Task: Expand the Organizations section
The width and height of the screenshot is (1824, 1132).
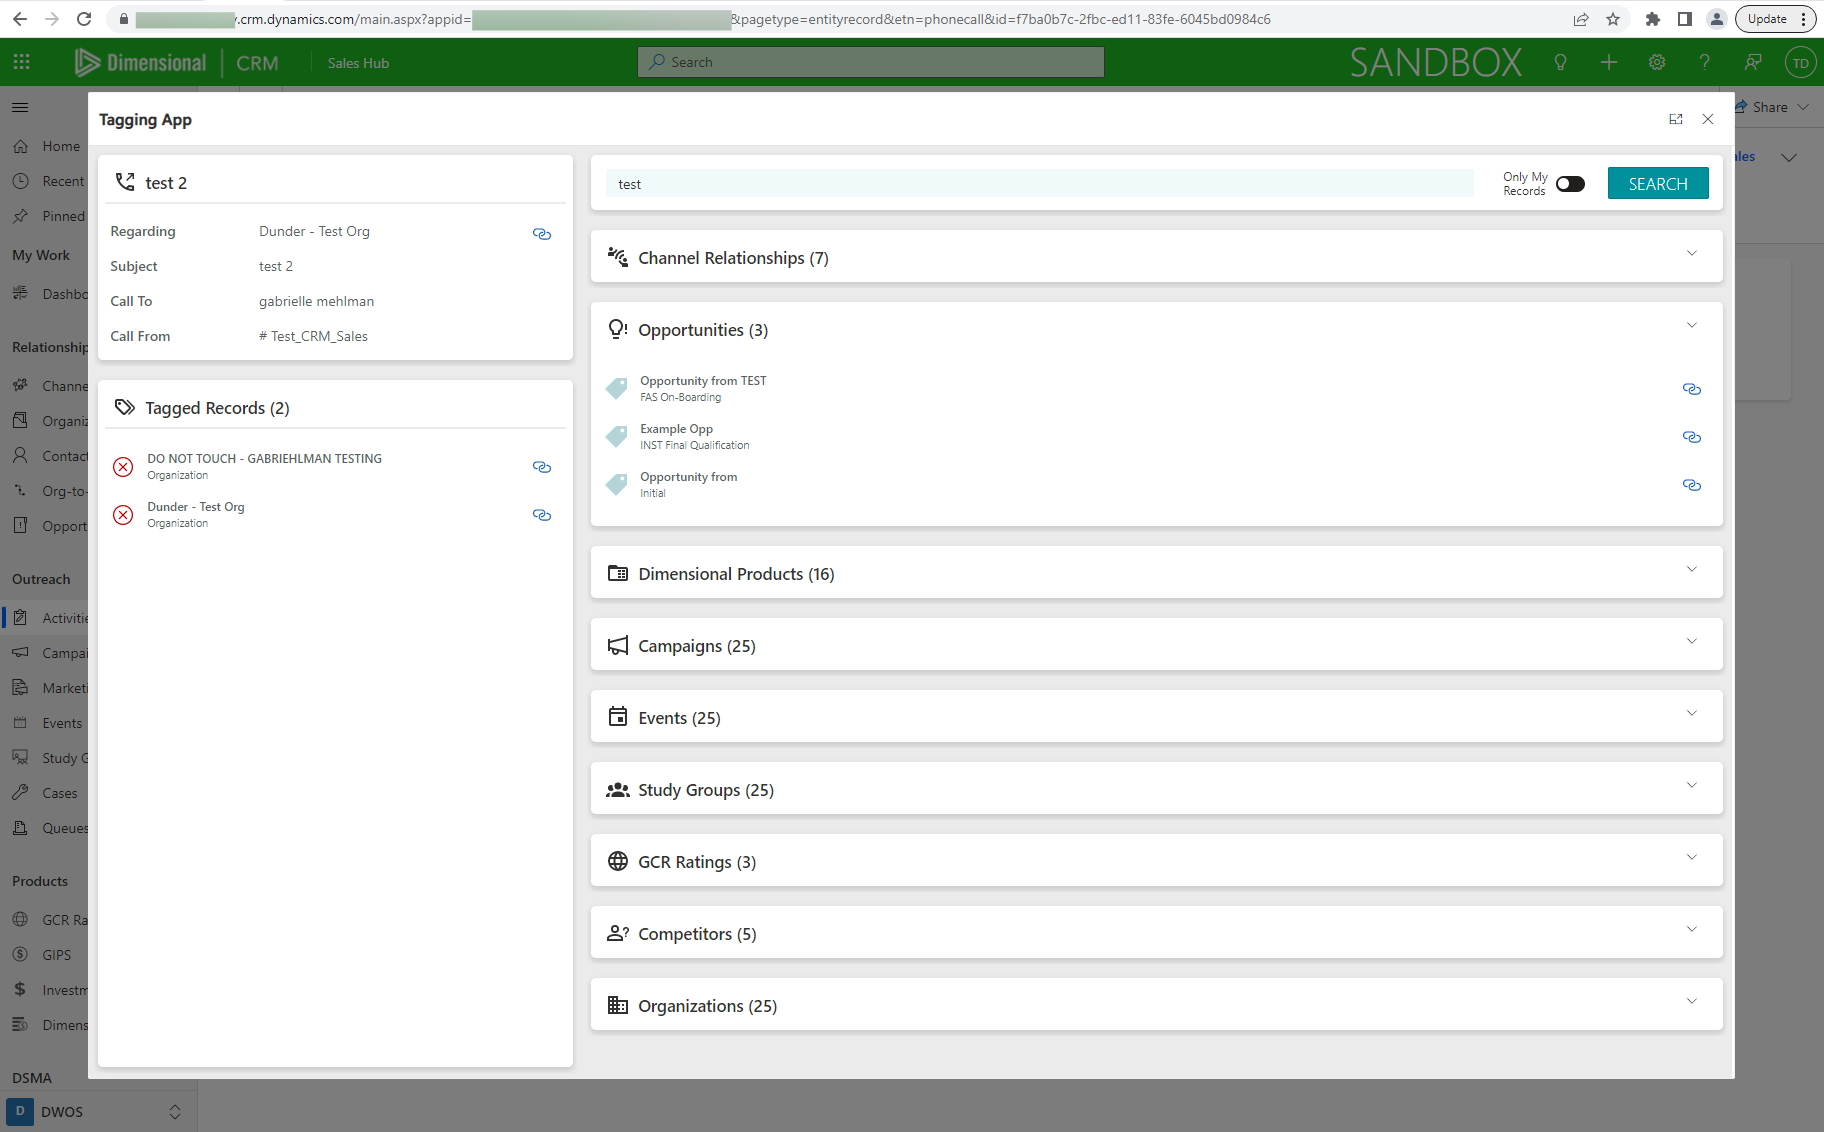Action: click(1691, 1002)
